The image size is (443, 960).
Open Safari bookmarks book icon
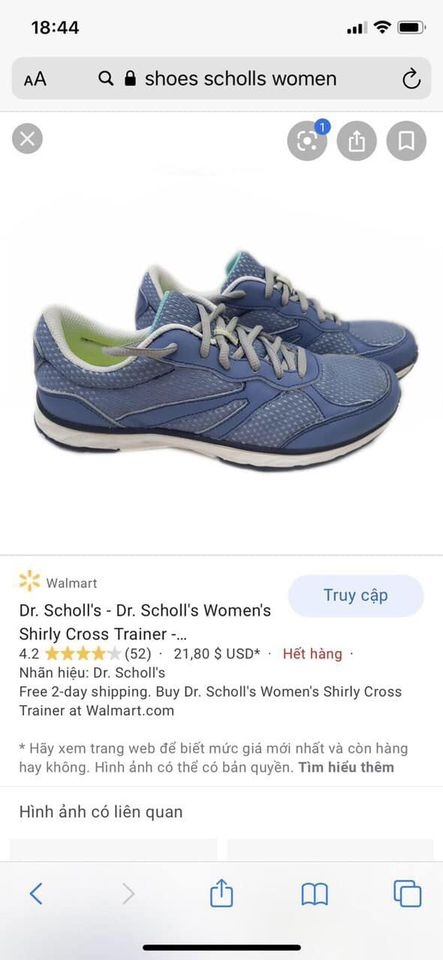coord(315,894)
